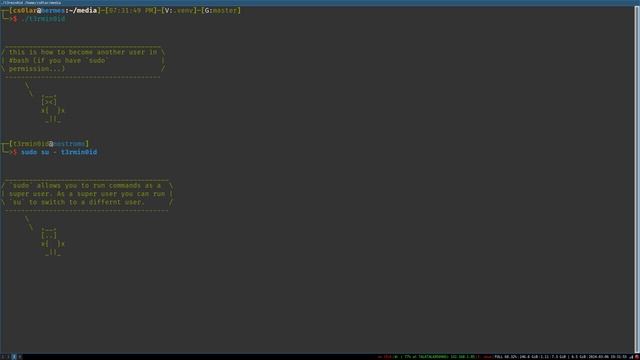640x360 pixels.
Task: Click the highlighted active workspace indicator
Action: pyautogui.click(x=13, y=357)
